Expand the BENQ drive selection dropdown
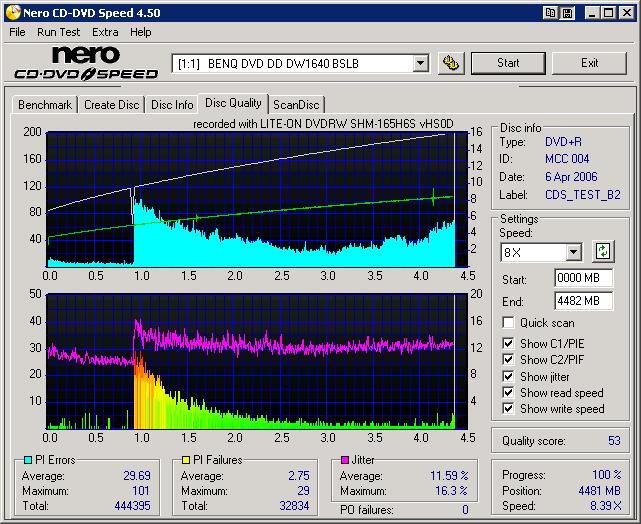Image resolution: width=641 pixels, height=524 pixels. [x=421, y=64]
